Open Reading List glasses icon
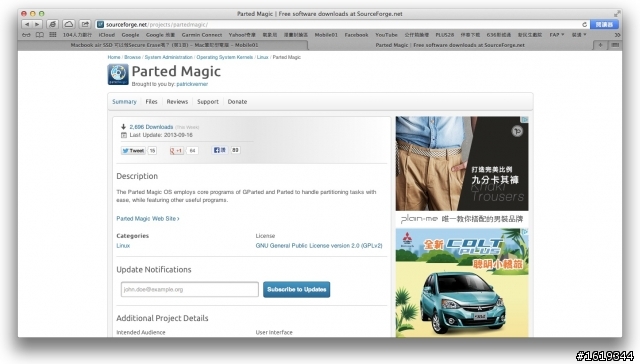Image resolution: width=640 pixels, height=364 pixels. coord(26,35)
